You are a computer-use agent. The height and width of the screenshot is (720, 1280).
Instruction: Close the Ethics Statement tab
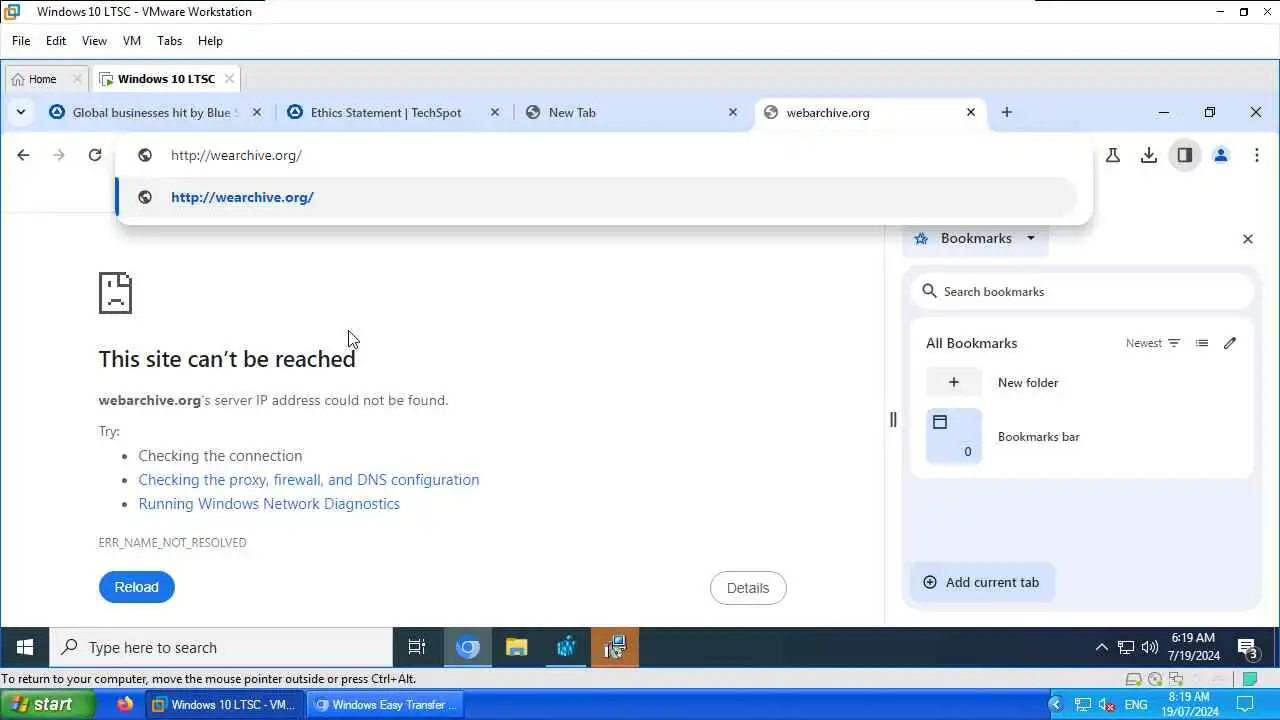tap(494, 112)
